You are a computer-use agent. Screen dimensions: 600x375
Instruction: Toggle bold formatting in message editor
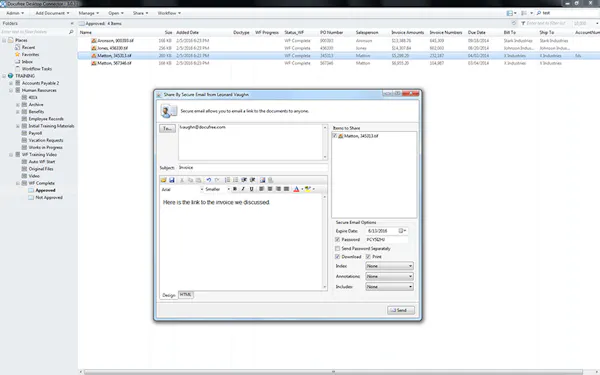(x=235, y=189)
